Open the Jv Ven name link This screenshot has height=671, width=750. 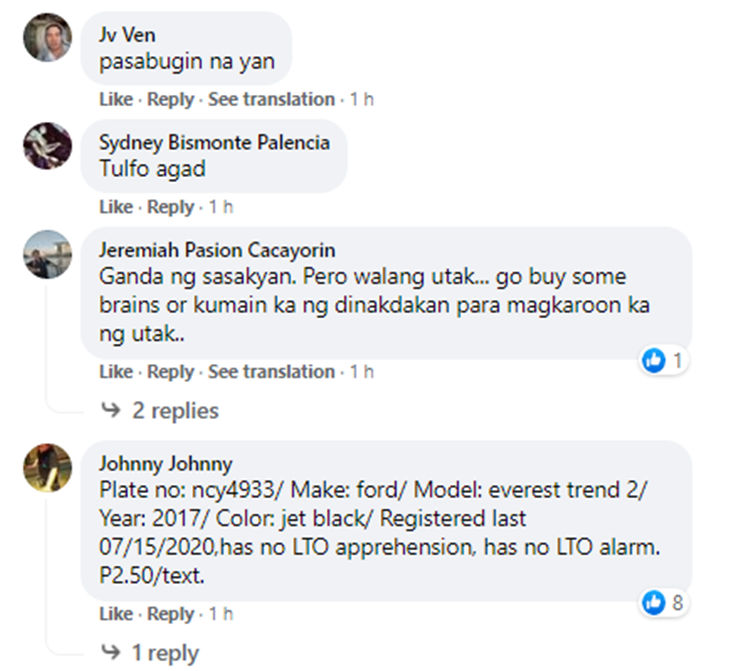(x=127, y=35)
